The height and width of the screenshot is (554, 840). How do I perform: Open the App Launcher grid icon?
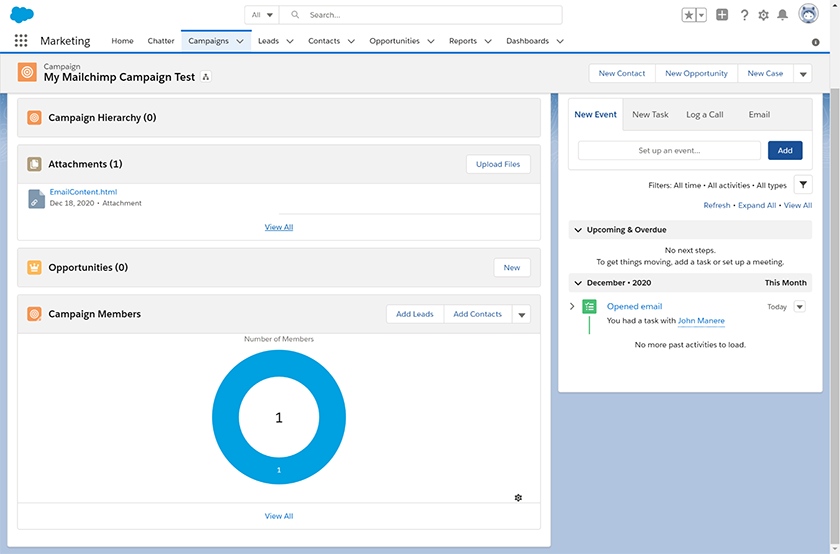tap(21, 41)
